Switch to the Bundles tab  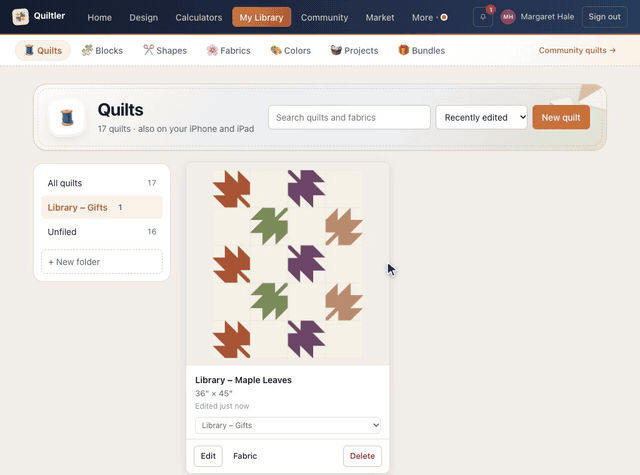[x=422, y=50]
